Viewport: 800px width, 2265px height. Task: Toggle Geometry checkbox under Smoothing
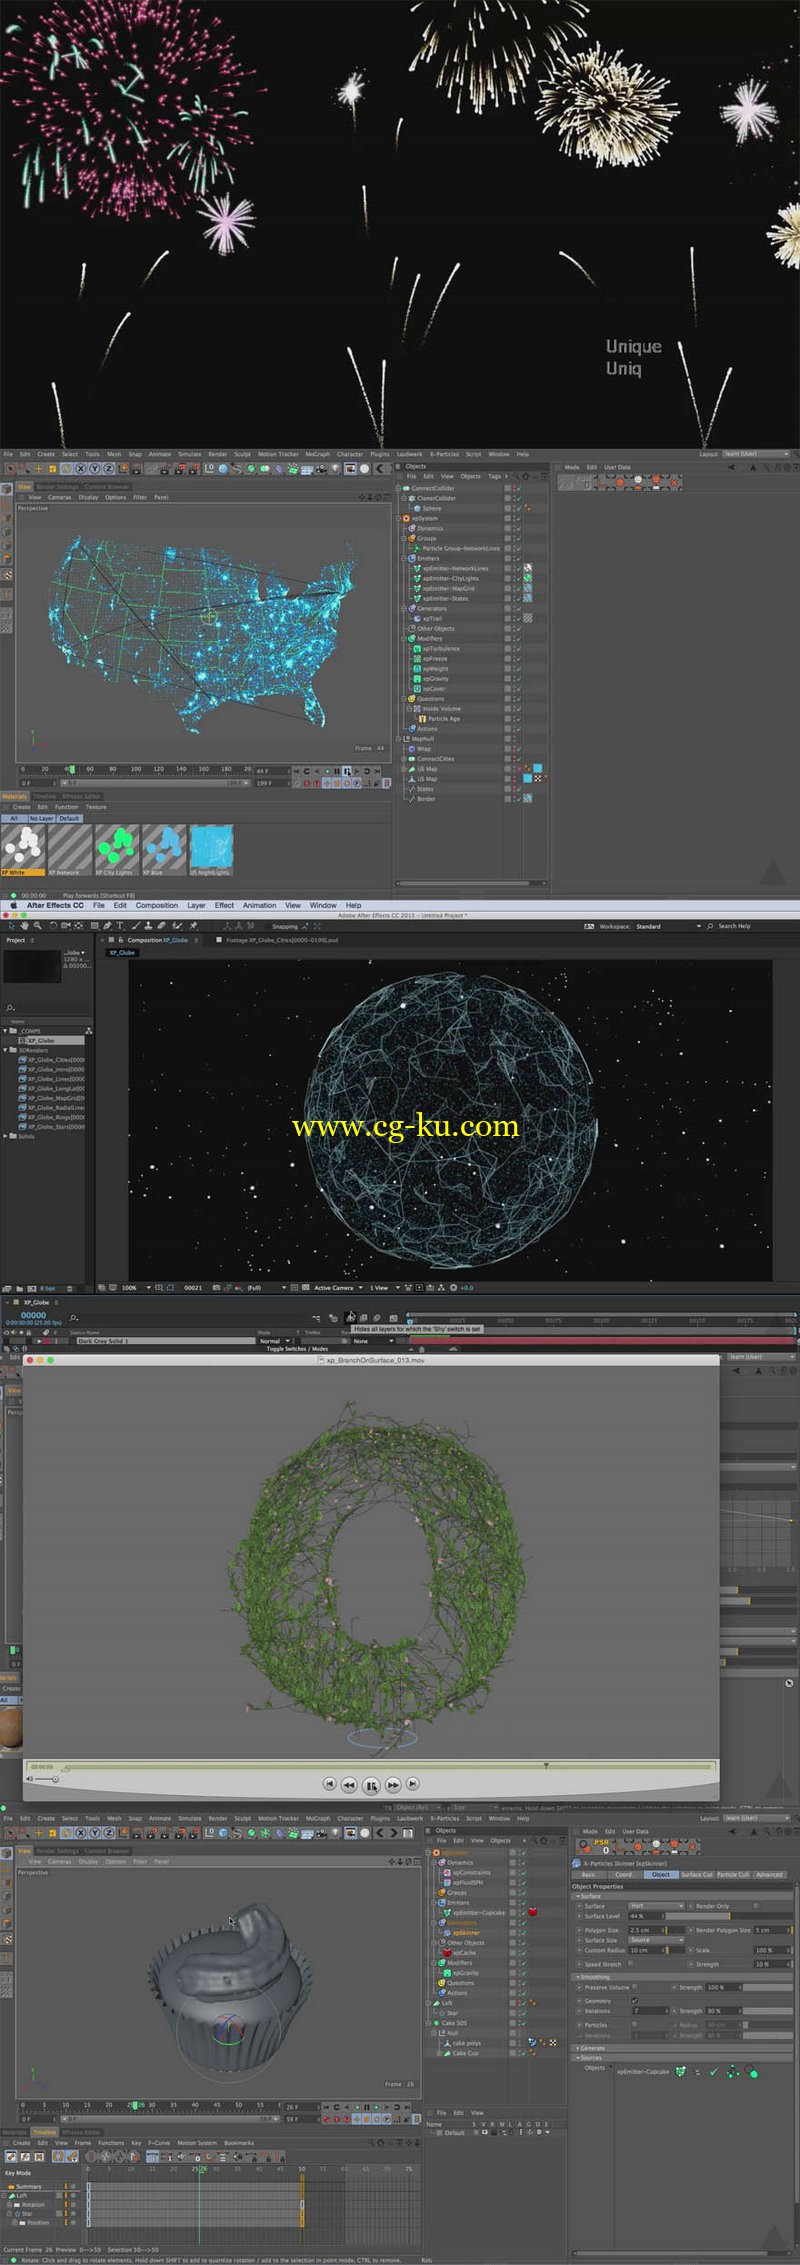(634, 2000)
